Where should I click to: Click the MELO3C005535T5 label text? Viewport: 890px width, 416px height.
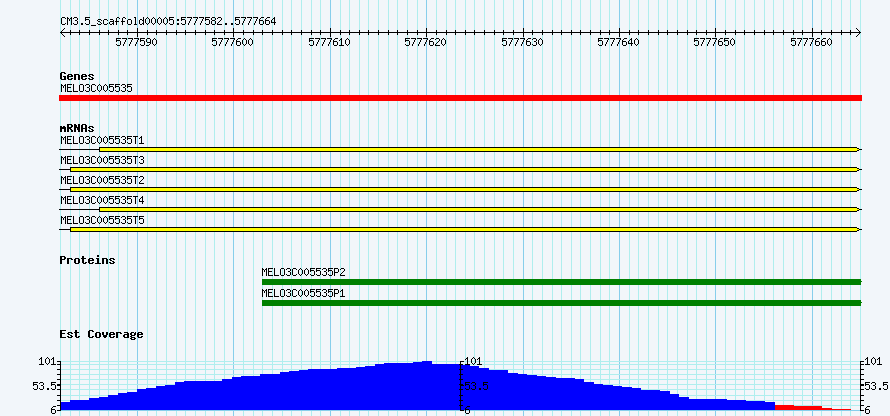pyautogui.click(x=102, y=220)
